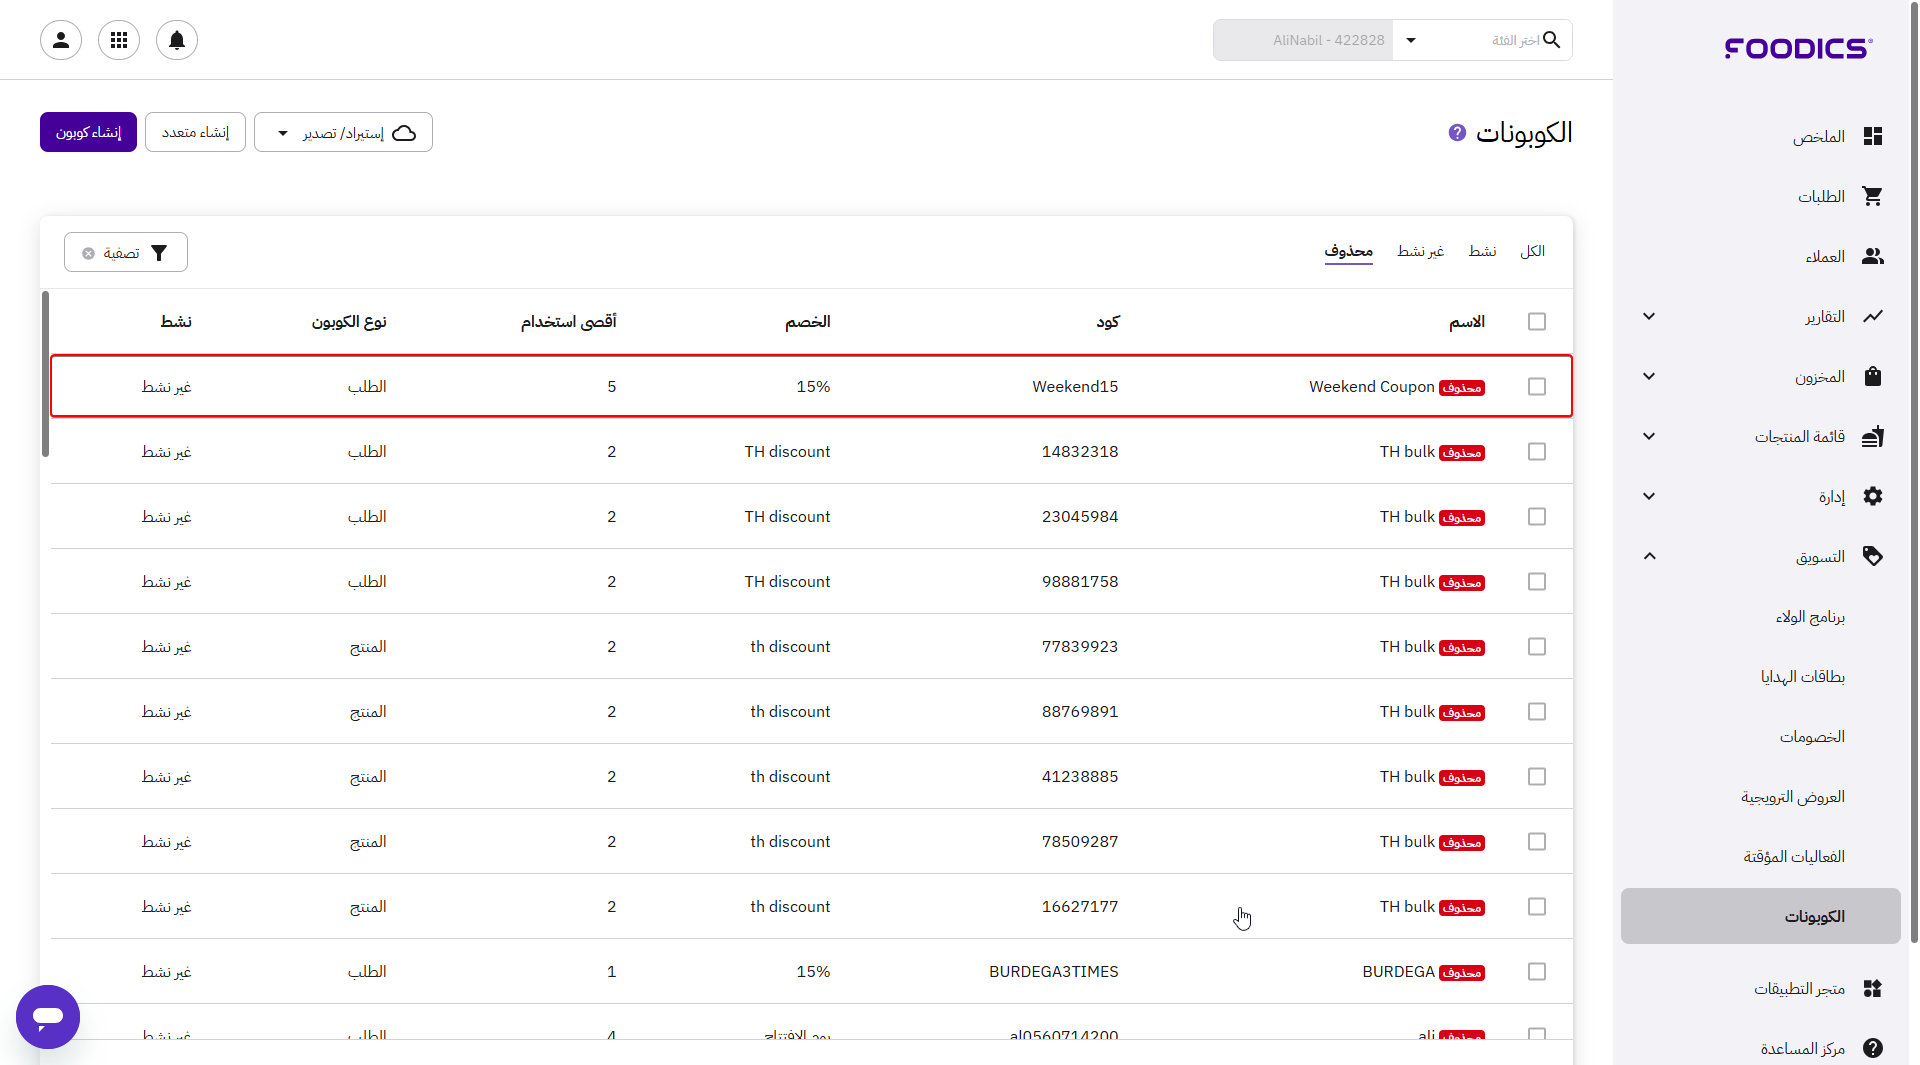Screen dimensions: 1920x1065
Task: Switch to the غير نشط tab
Action: pos(1420,251)
